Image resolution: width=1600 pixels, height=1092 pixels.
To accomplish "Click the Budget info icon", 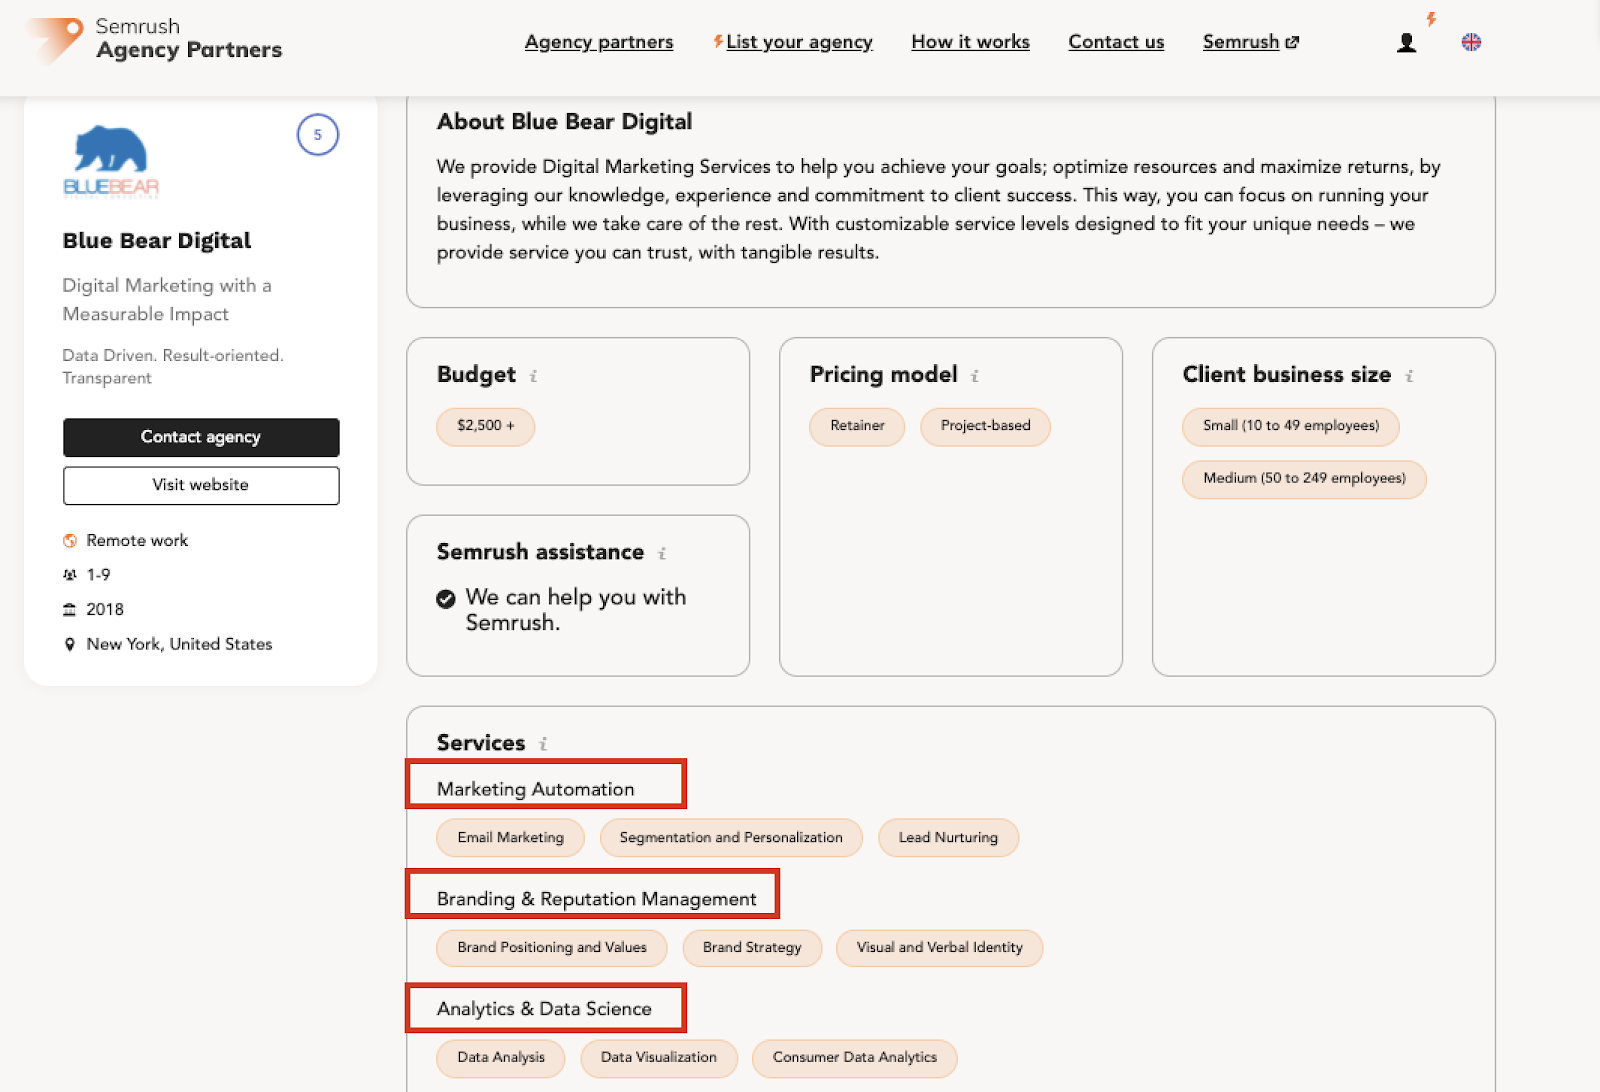I will [533, 376].
